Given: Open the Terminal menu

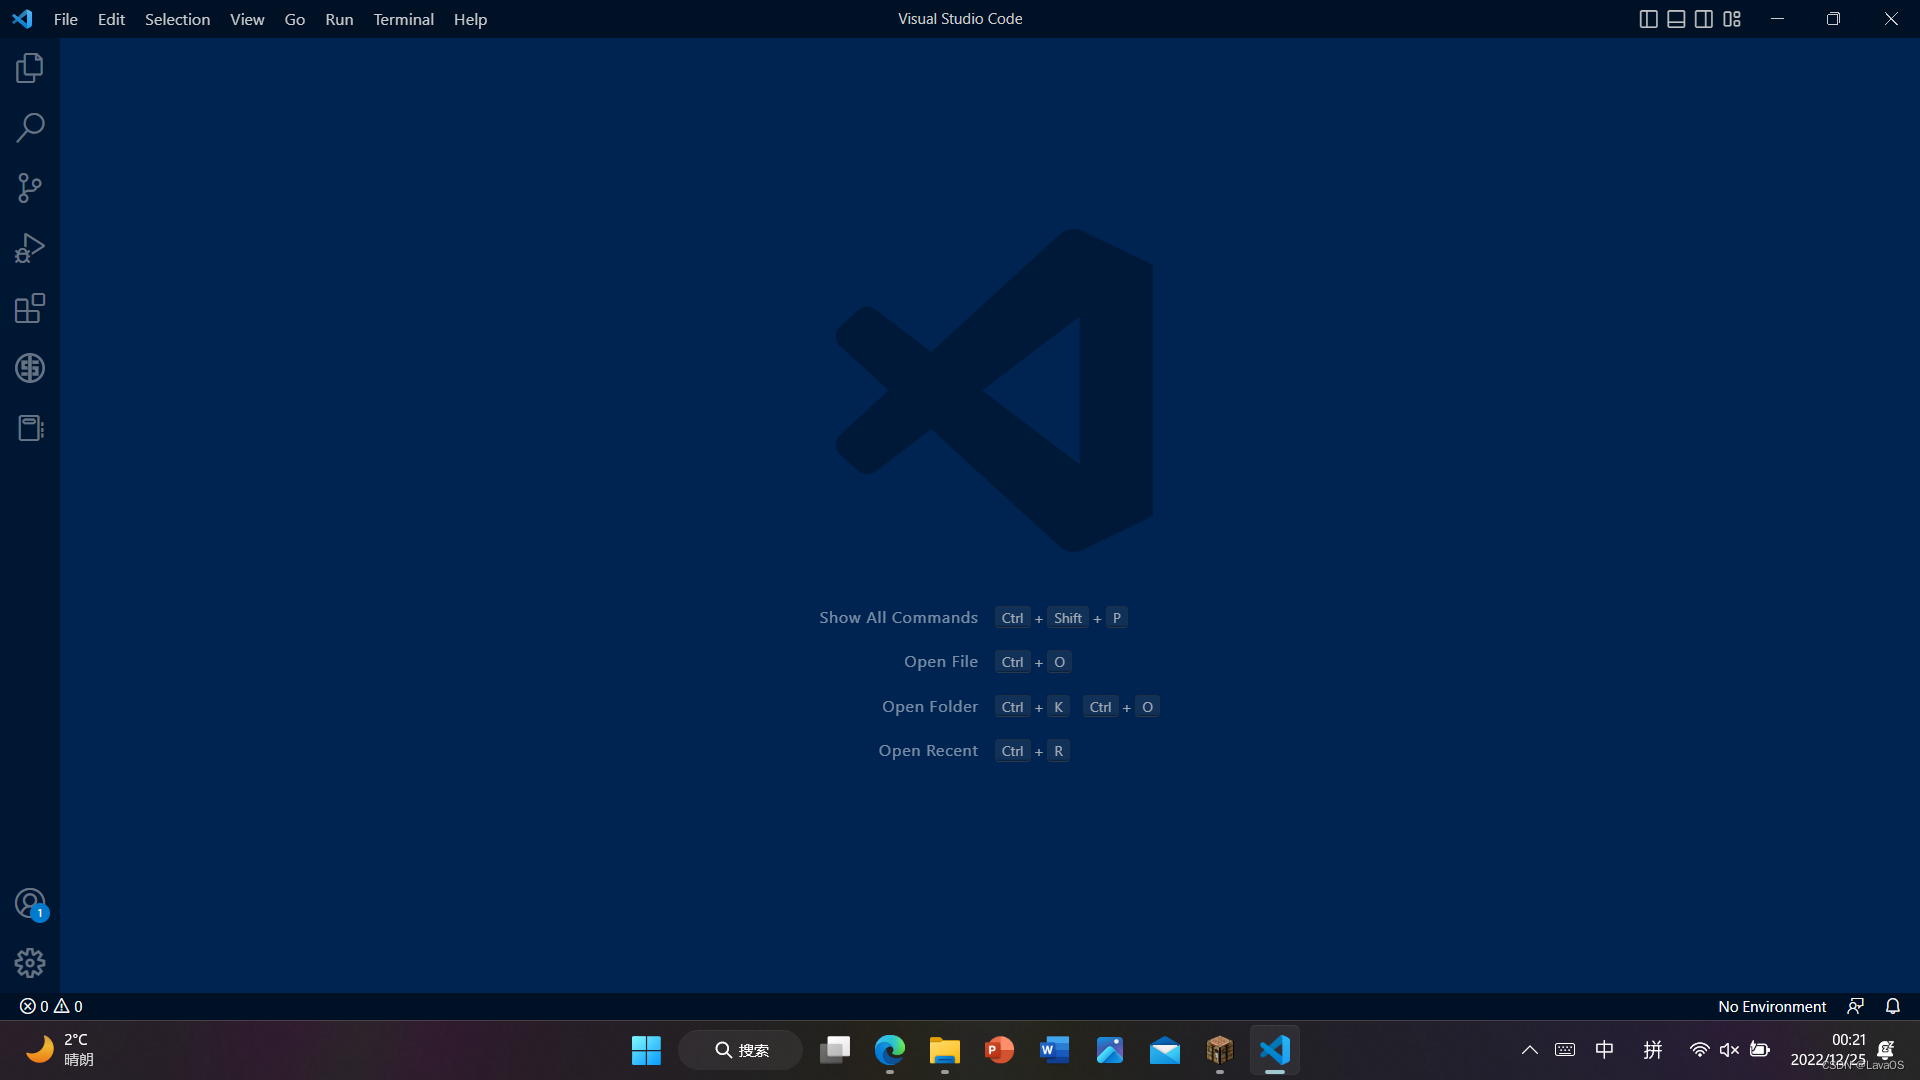Looking at the screenshot, I should 403,19.
